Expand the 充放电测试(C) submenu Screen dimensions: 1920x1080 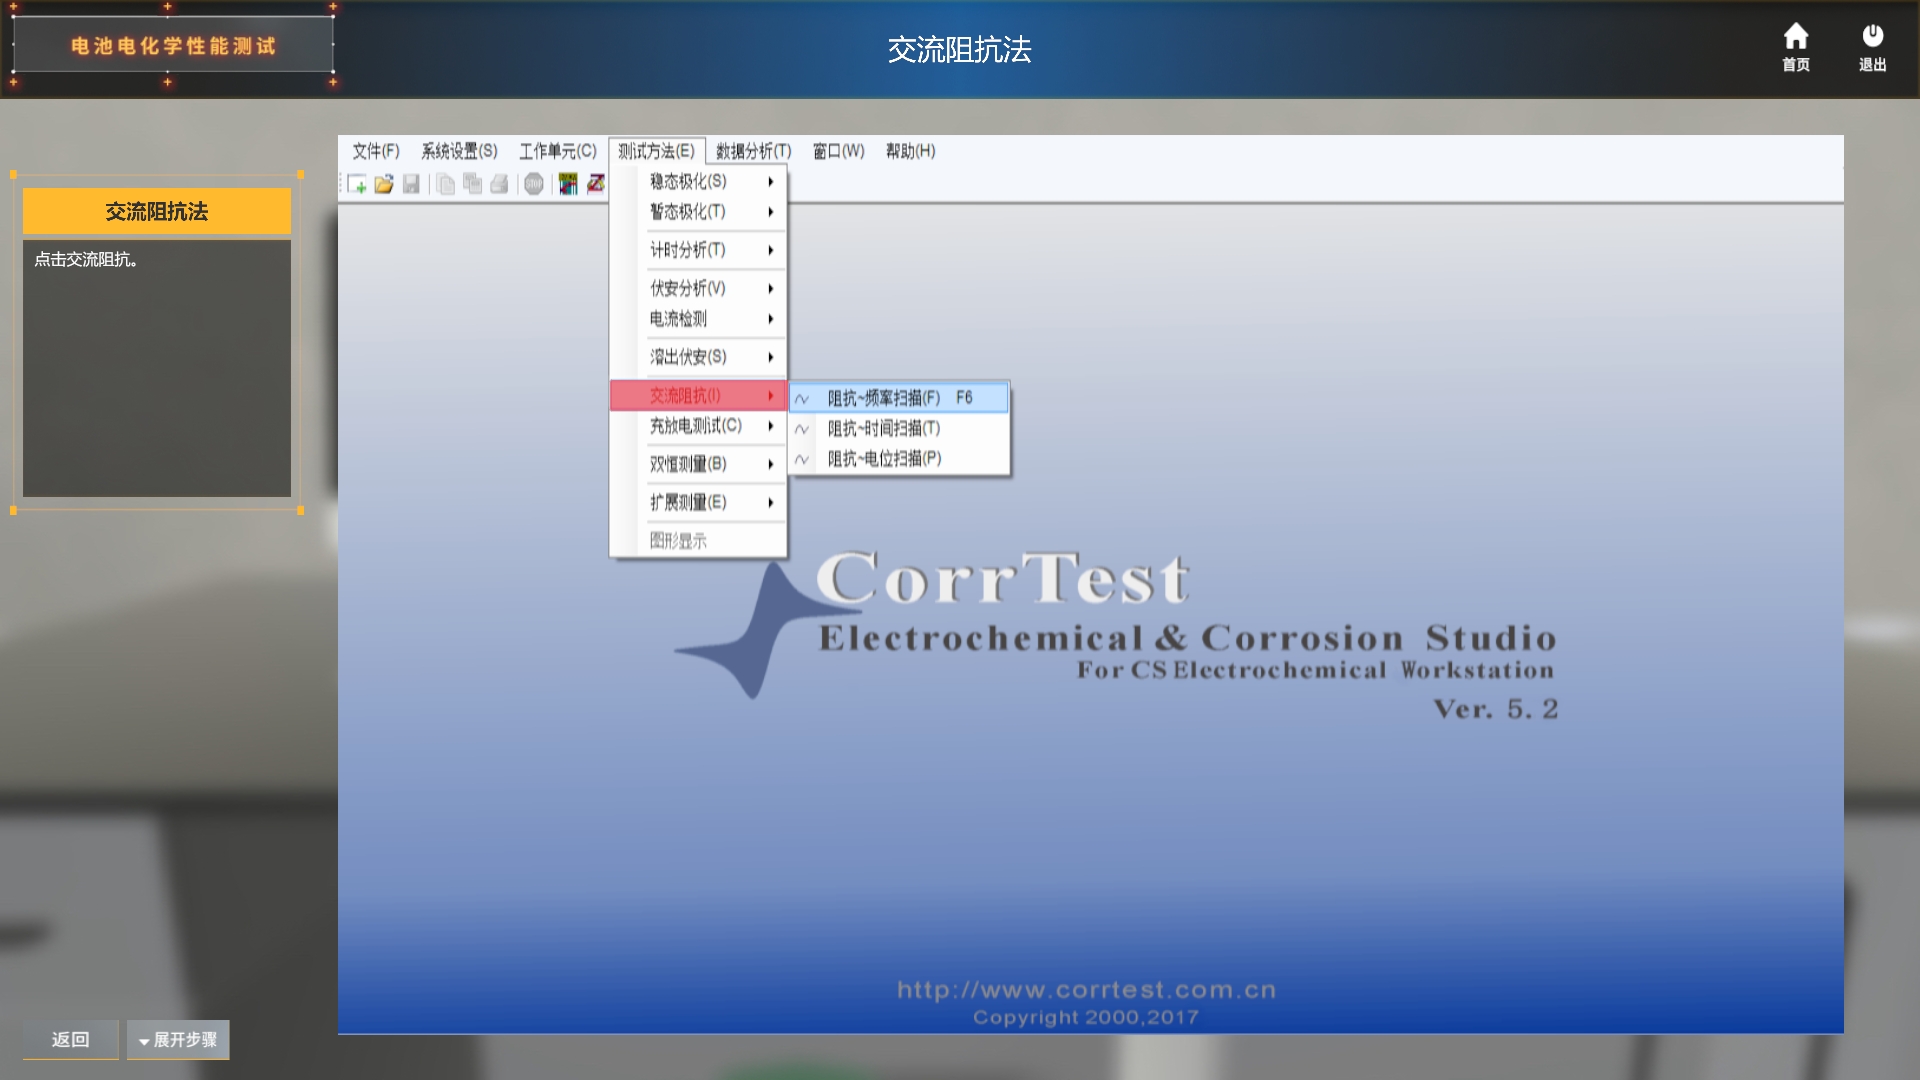pos(698,426)
